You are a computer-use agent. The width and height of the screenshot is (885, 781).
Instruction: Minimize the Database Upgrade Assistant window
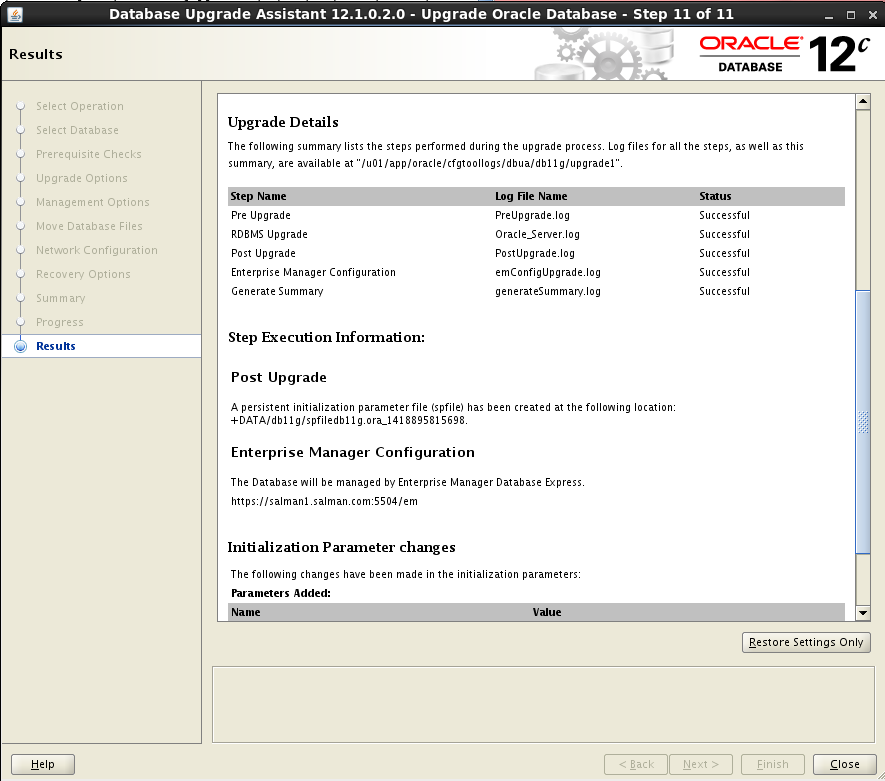click(x=829, y=16)
